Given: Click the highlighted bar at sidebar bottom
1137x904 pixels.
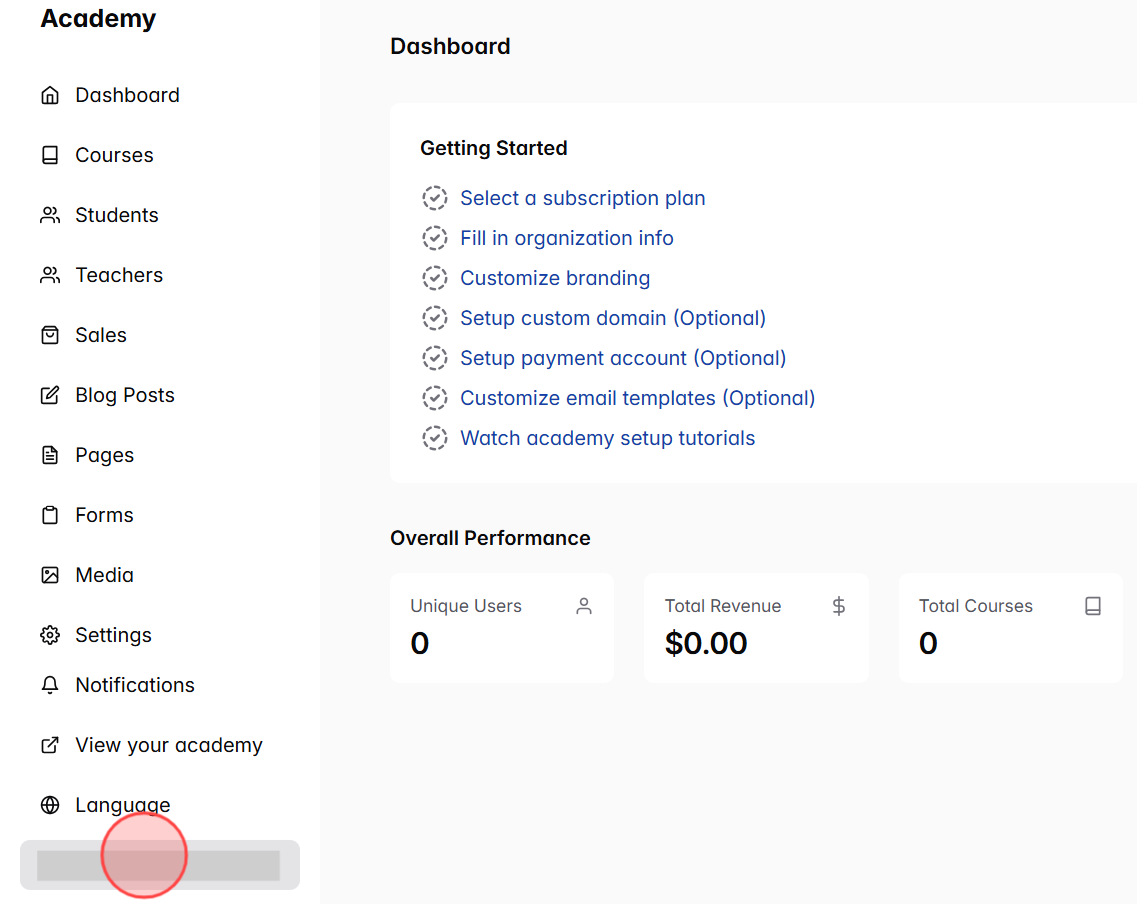Looking at the screenshot, I should tap(160, 864).
